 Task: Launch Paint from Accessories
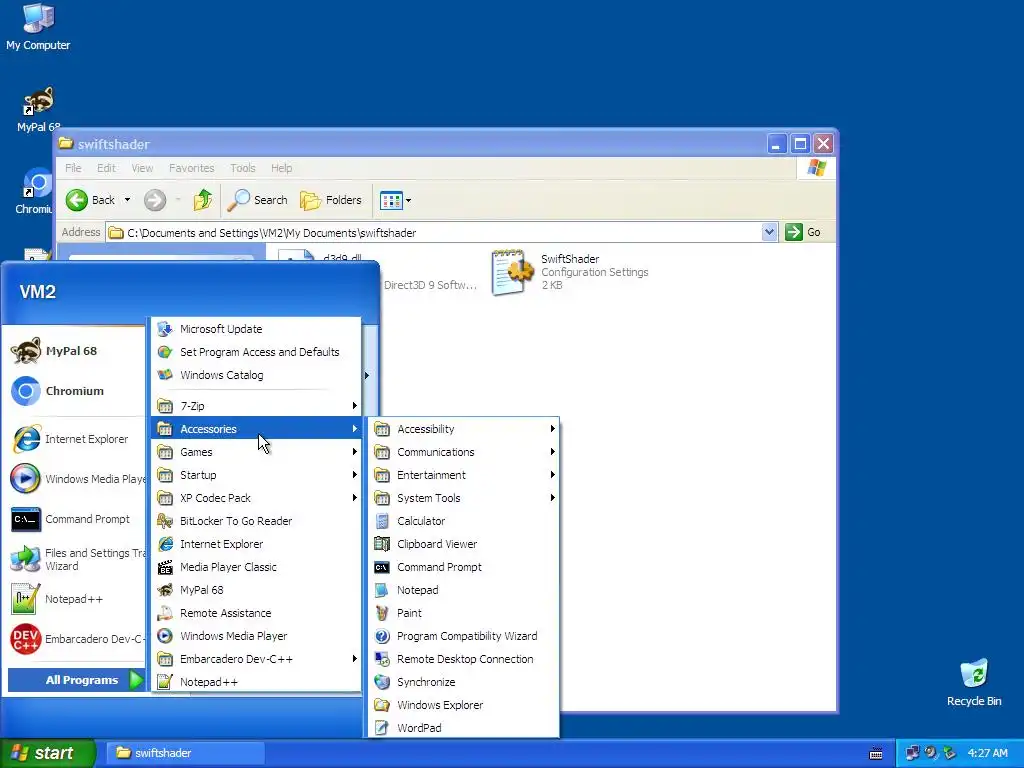[464, 613]
